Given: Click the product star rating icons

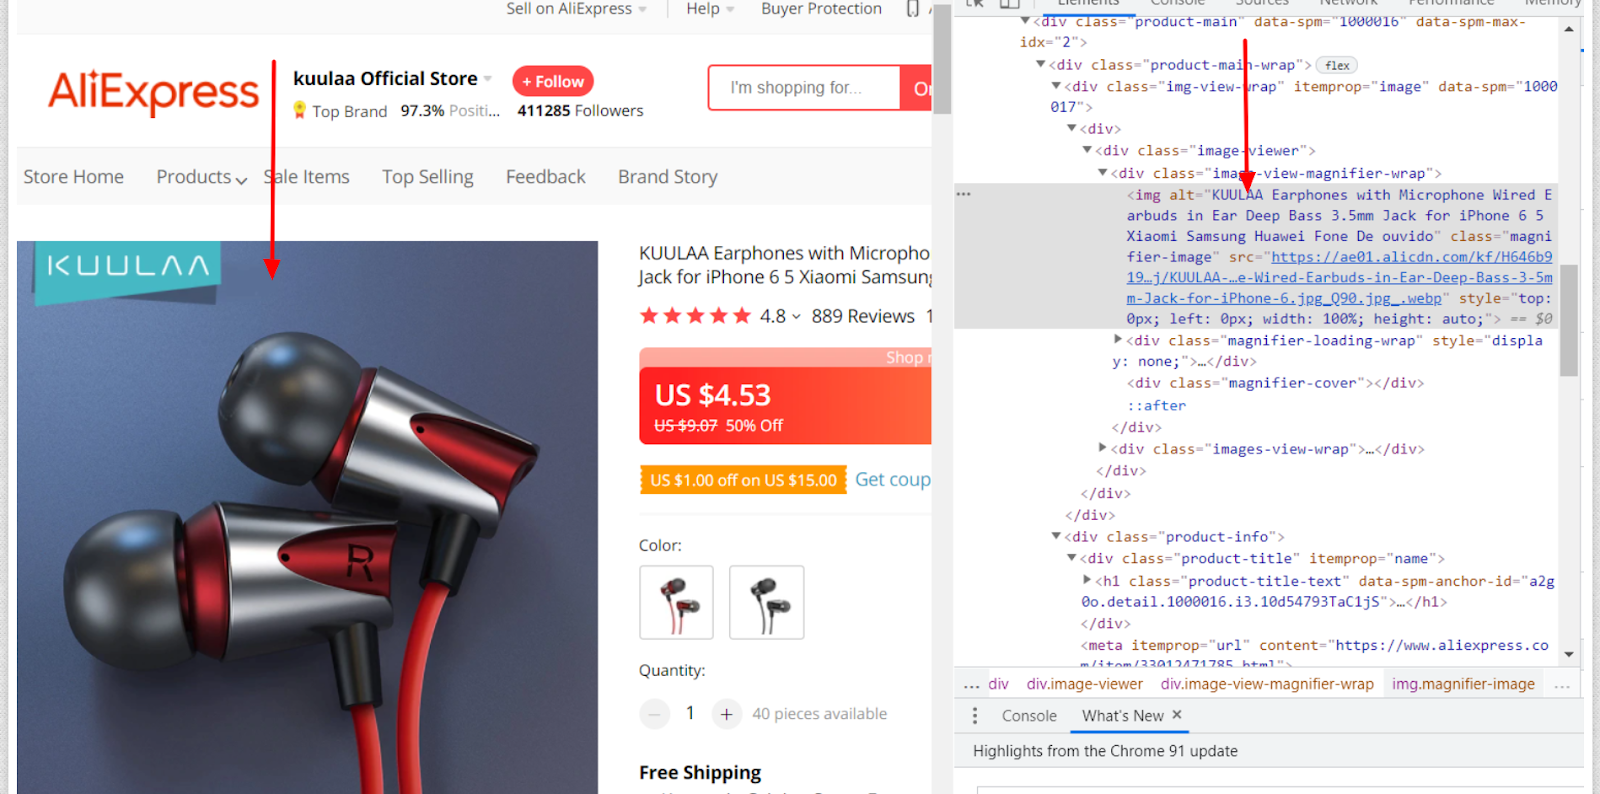Looking at the screenshot, I should pos(695,317).
